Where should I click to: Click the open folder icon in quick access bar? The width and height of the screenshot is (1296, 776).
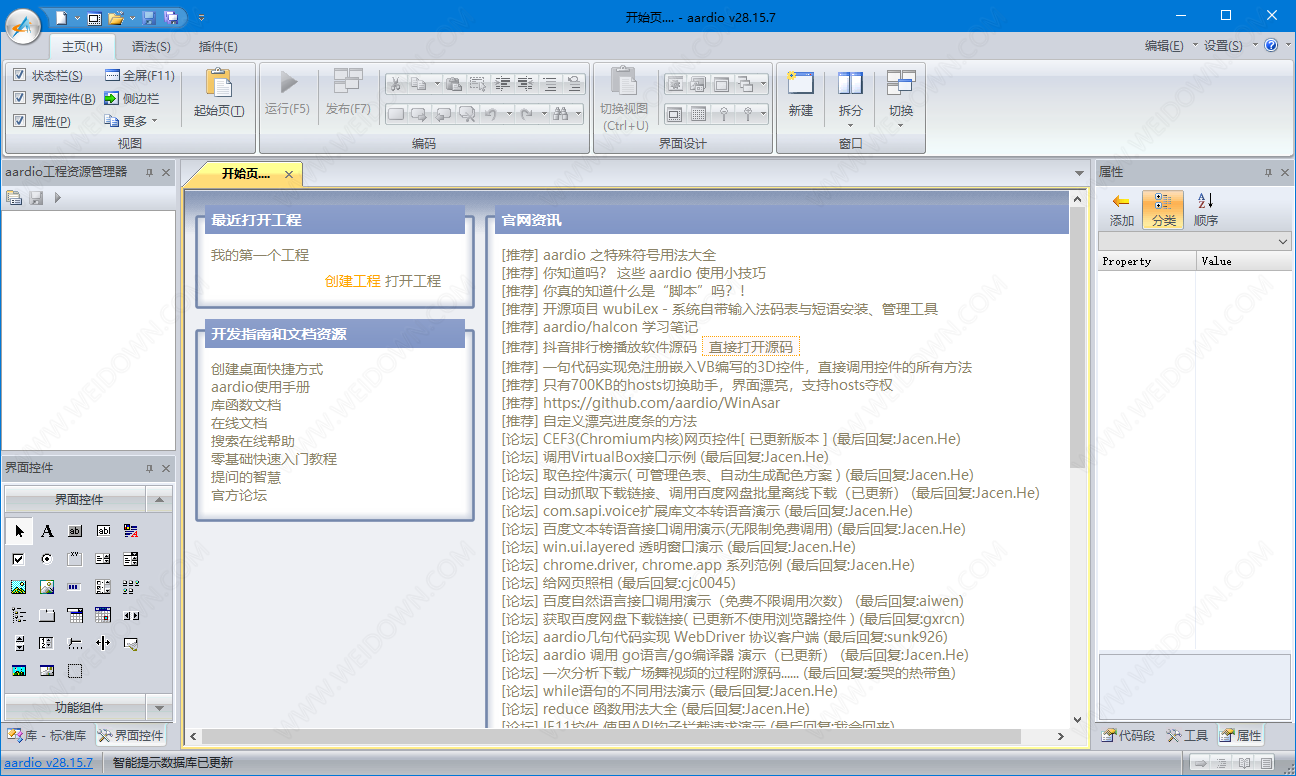tap(116, 18)
